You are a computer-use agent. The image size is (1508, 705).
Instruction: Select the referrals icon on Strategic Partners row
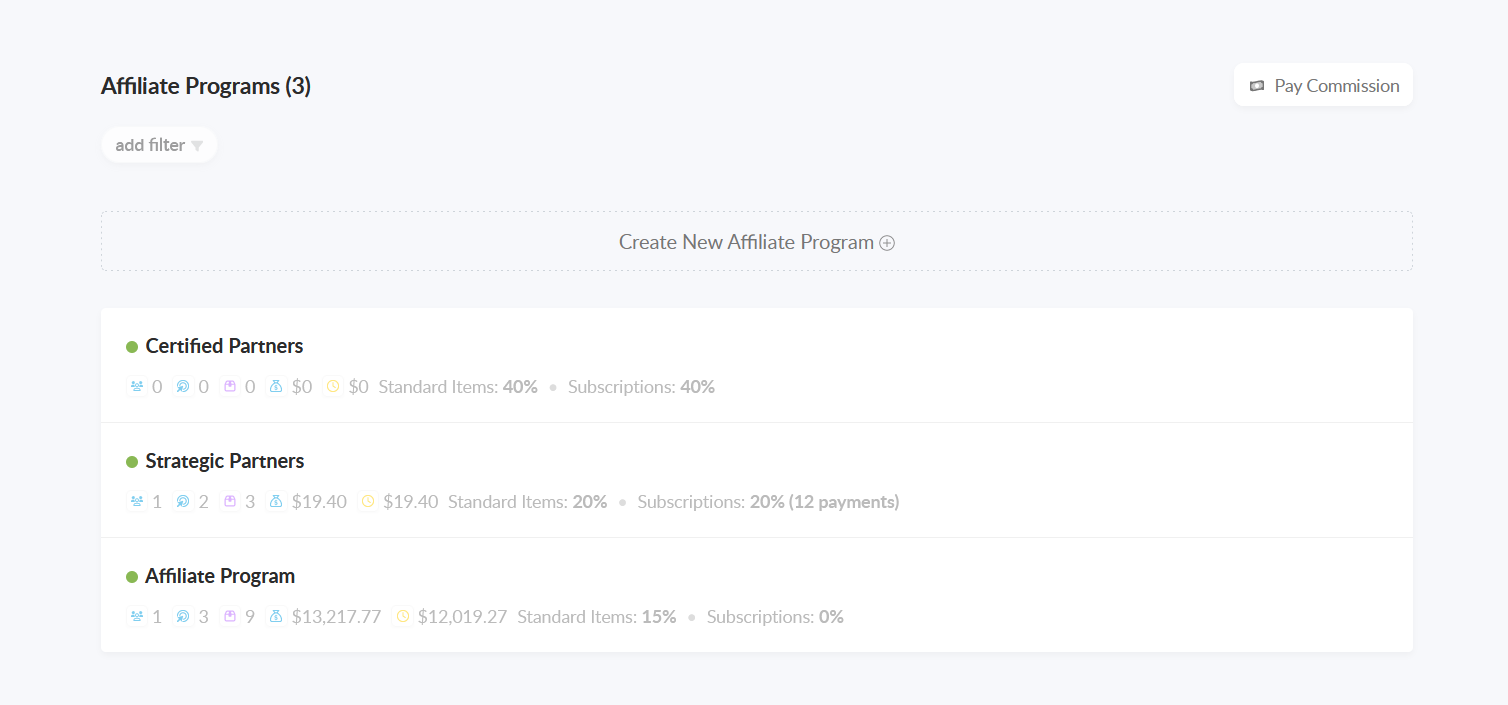183,501
